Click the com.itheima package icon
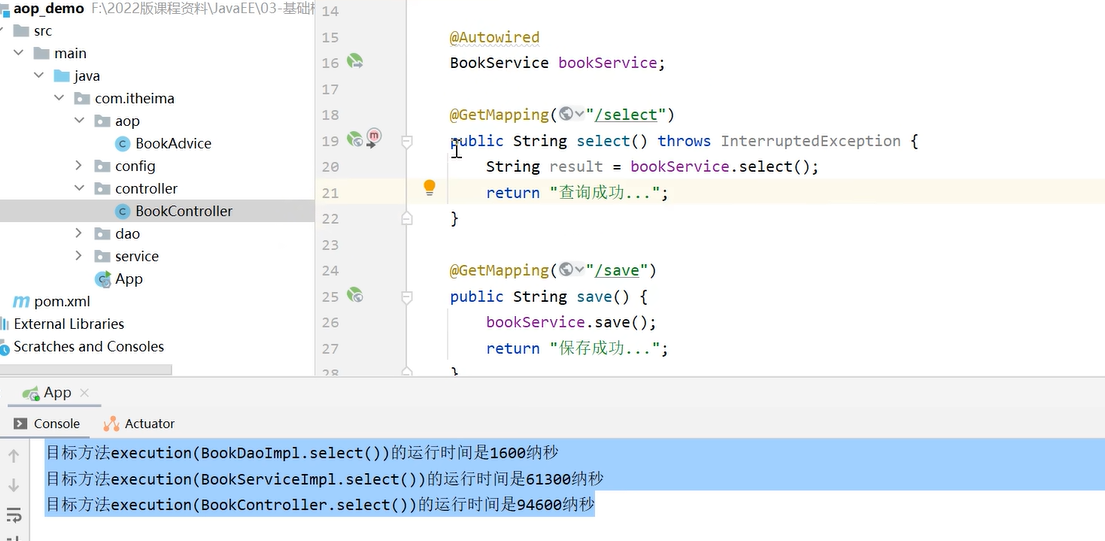This screenshot has width=1105, height=541. [82, 99]
